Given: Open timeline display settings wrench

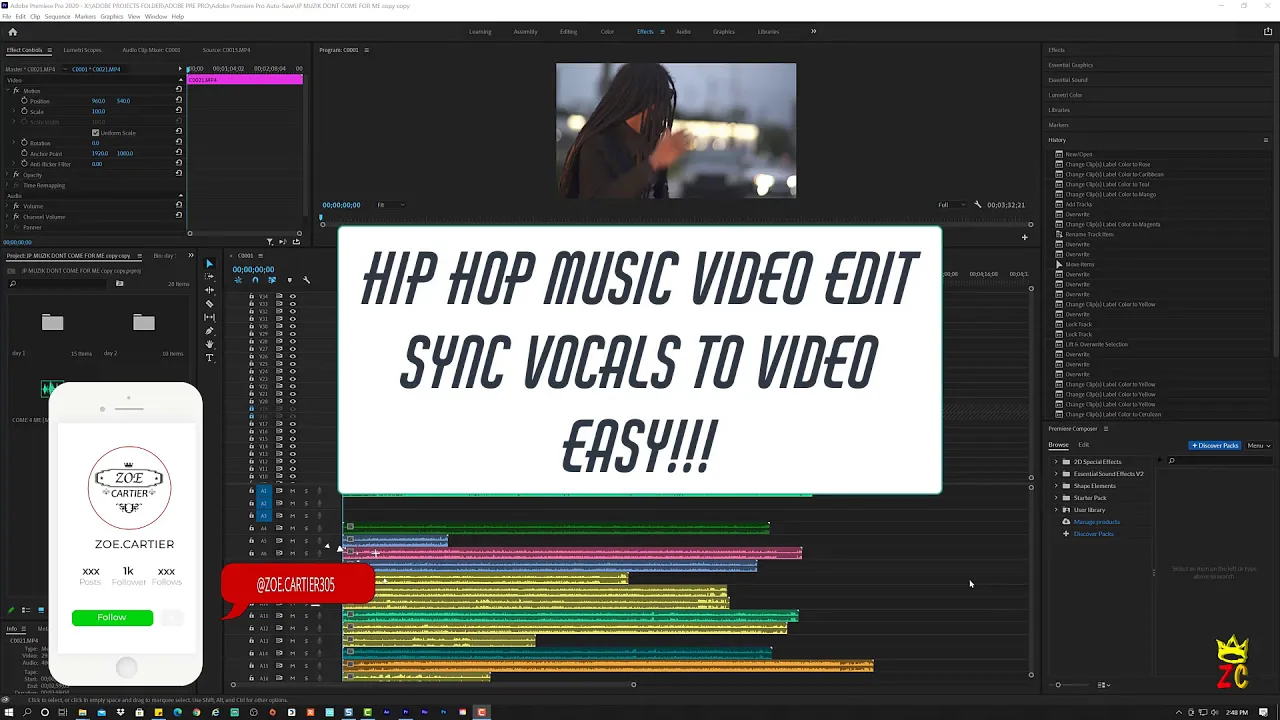Looking at the screenshot, I should pyautogui.click(x=307, y=280).
